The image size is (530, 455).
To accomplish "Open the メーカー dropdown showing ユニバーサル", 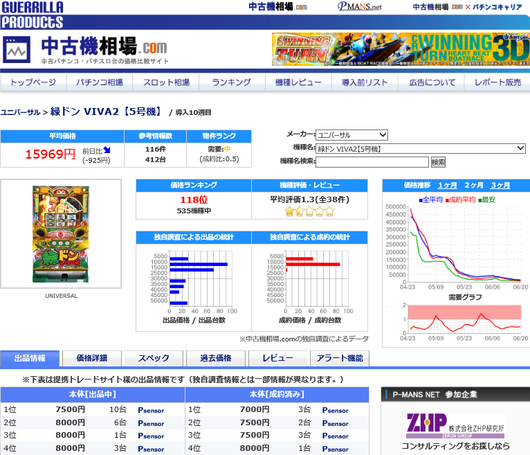I will coord(352,135).
